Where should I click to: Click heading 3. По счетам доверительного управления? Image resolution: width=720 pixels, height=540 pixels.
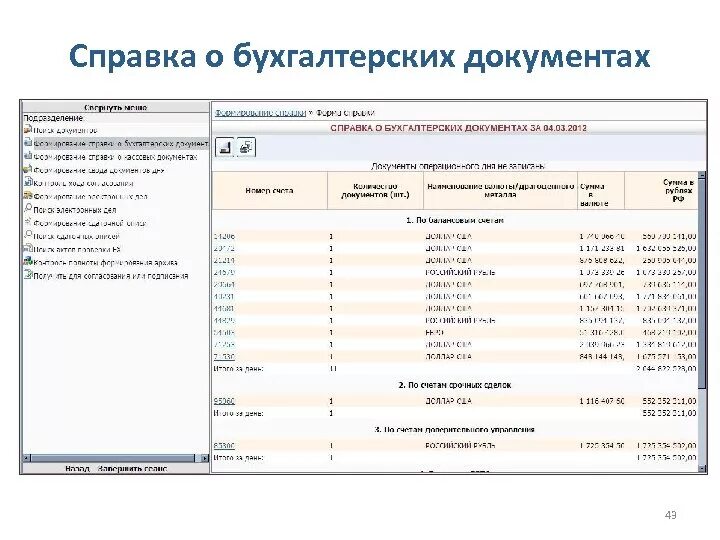click(x=455, y=430)
